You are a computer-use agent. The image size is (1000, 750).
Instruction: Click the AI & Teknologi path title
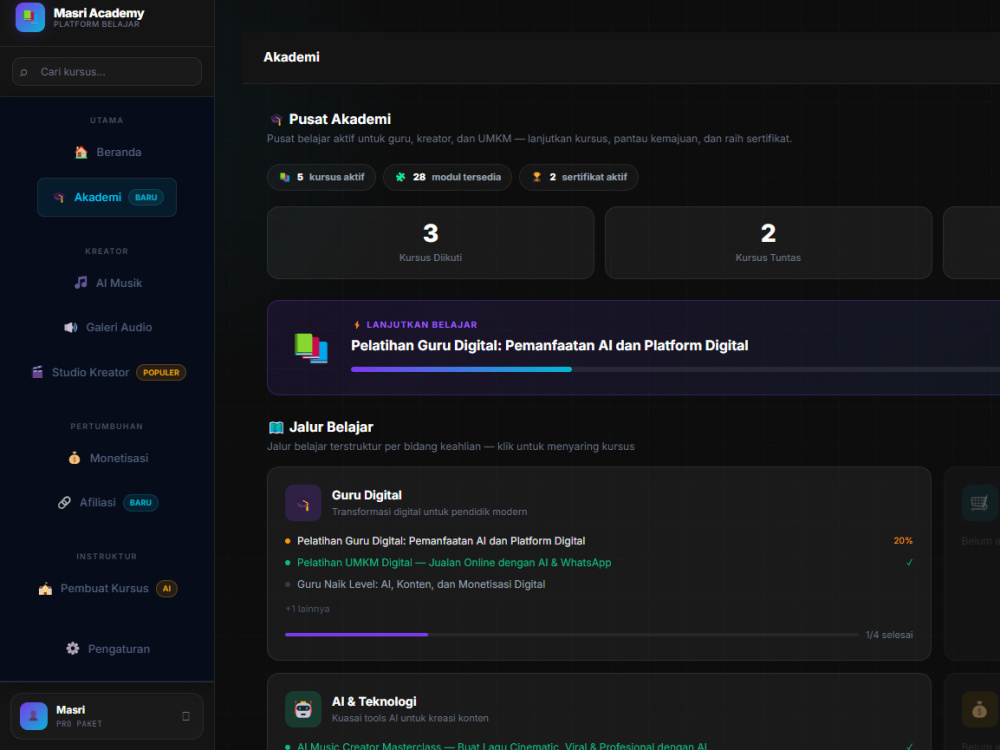click(374, 702)
